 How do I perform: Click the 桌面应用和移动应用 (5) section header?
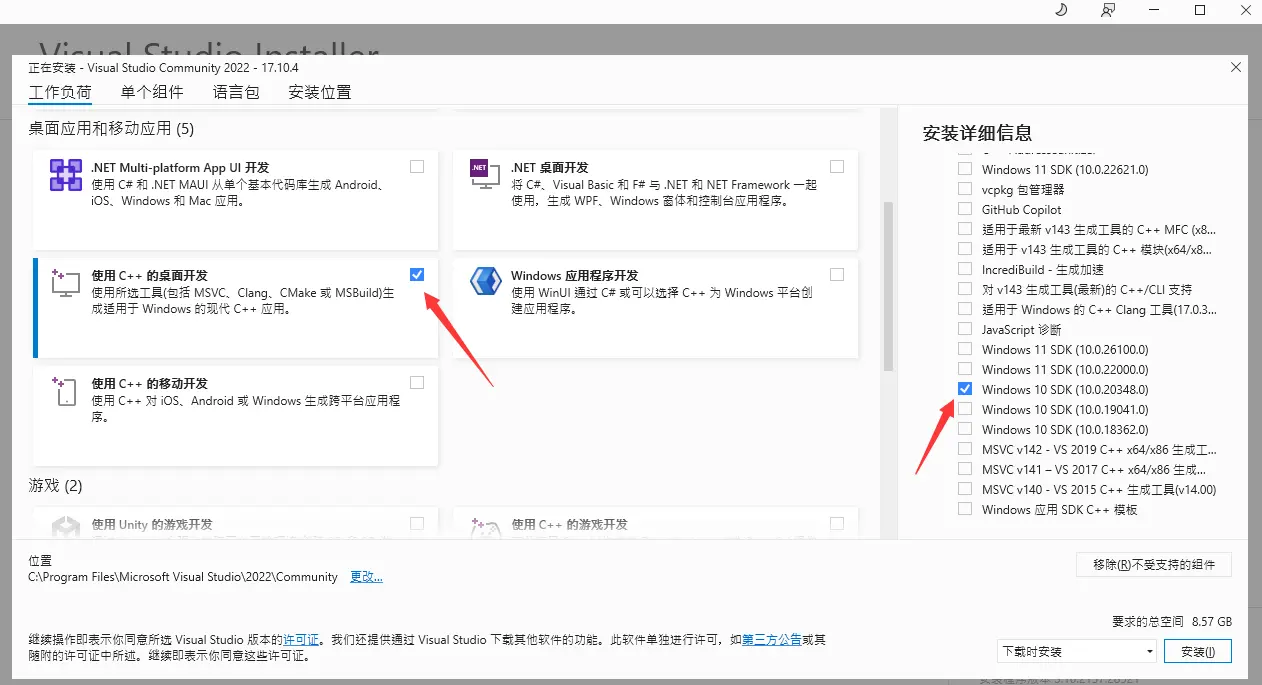111,128
